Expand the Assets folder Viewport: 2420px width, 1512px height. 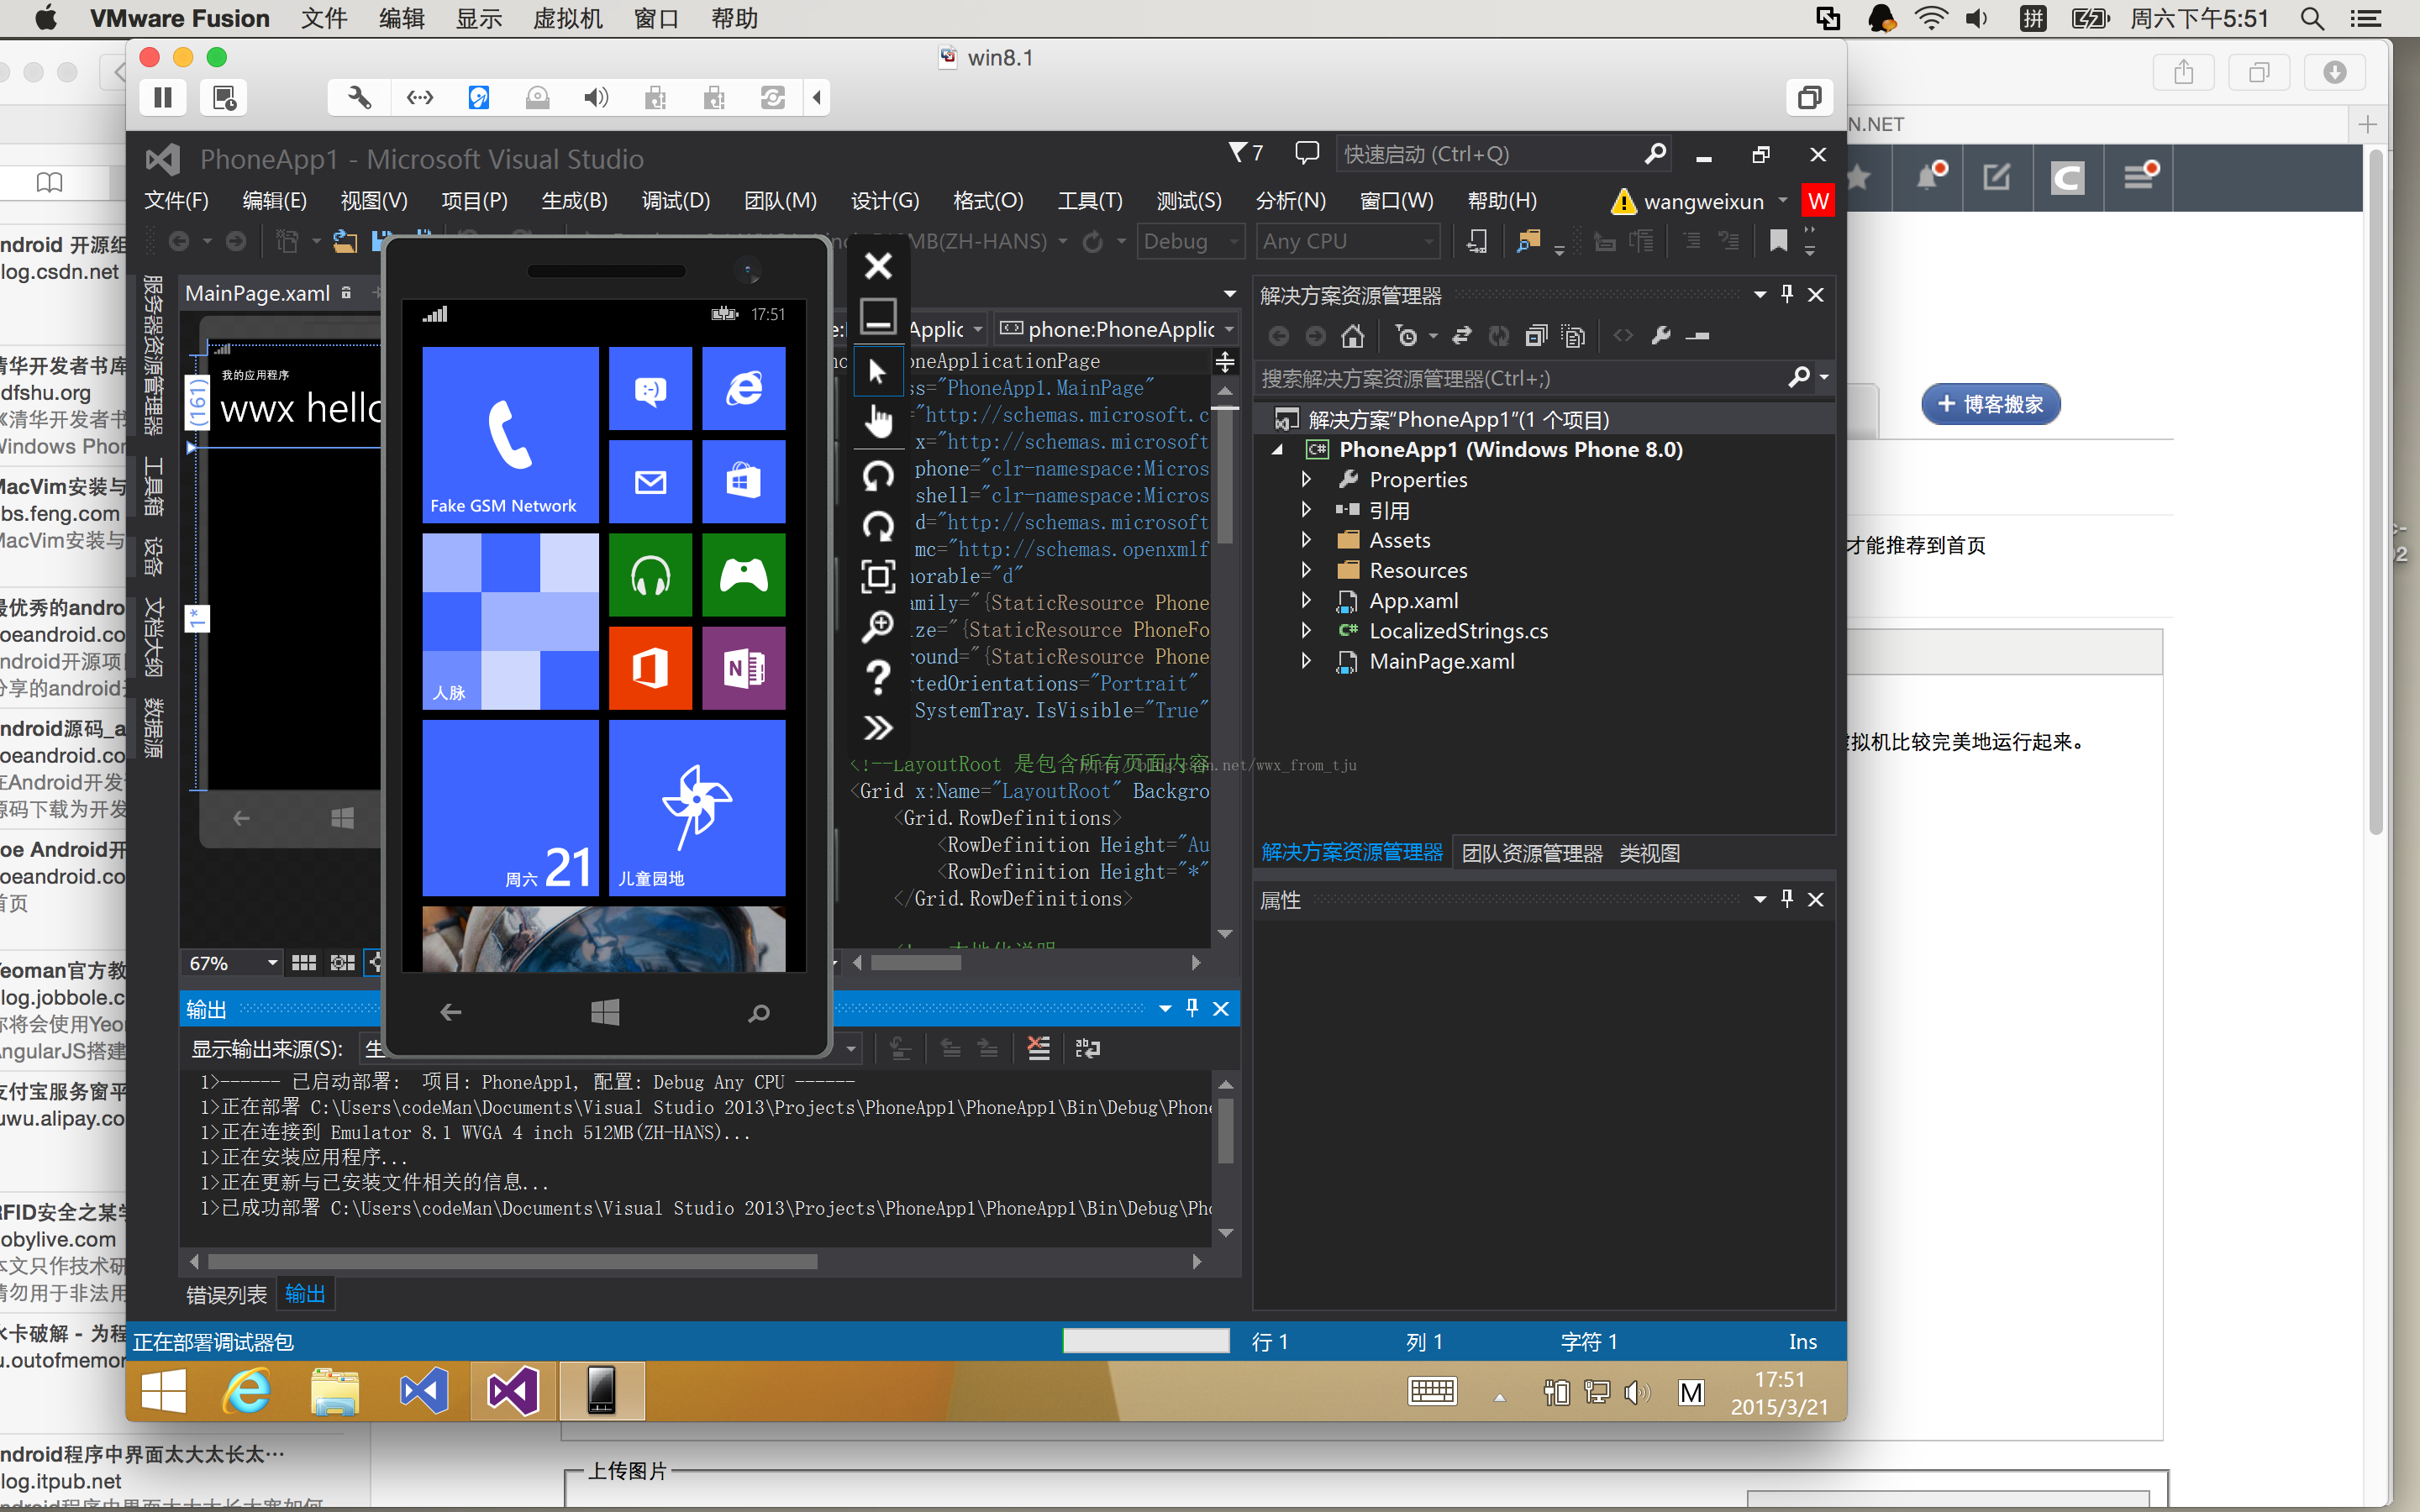pos(1306,540)
